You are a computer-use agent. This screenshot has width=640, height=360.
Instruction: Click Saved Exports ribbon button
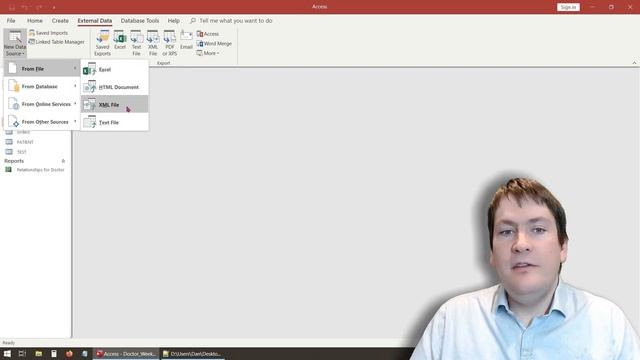[x=102, y=43]
